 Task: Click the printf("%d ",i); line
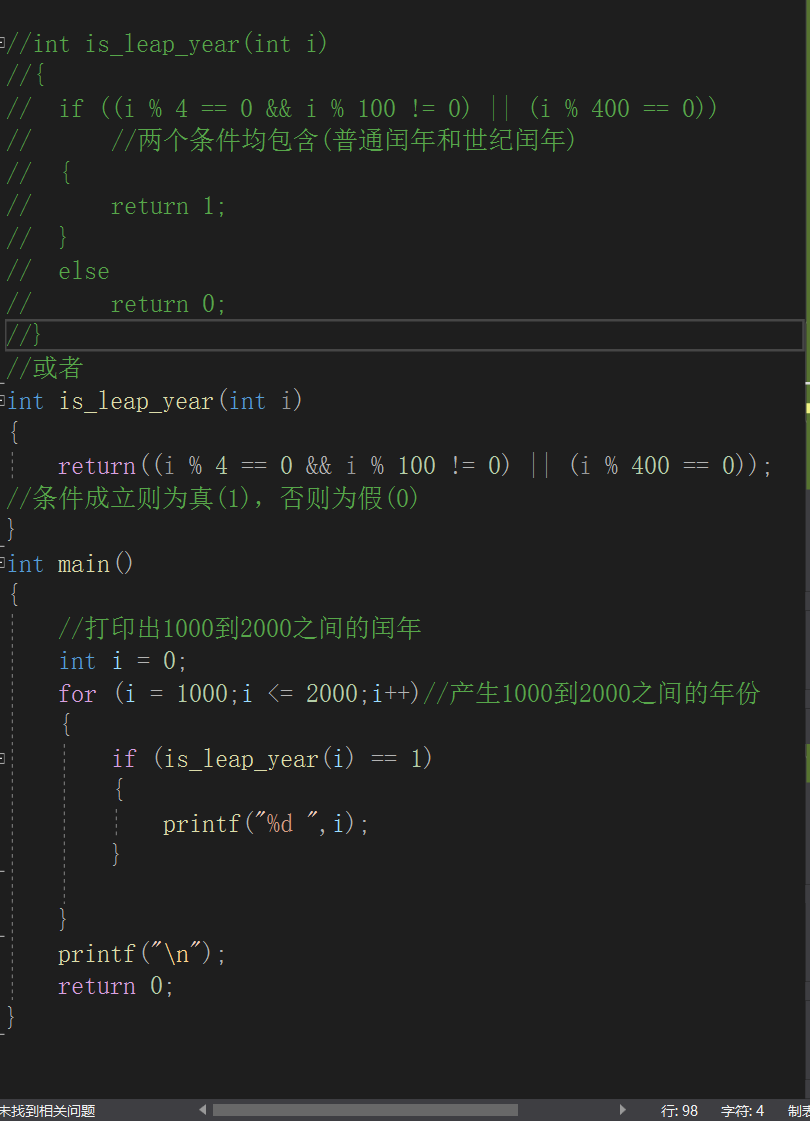pos(266,824)
